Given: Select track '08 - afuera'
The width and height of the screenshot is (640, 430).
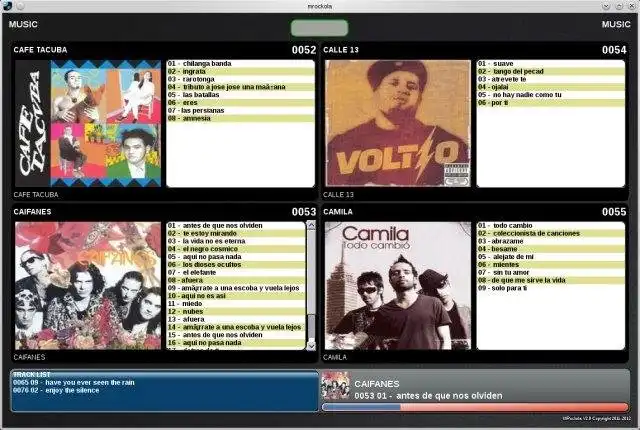Looking at the screenshot, I should click(x=236, y=280).
